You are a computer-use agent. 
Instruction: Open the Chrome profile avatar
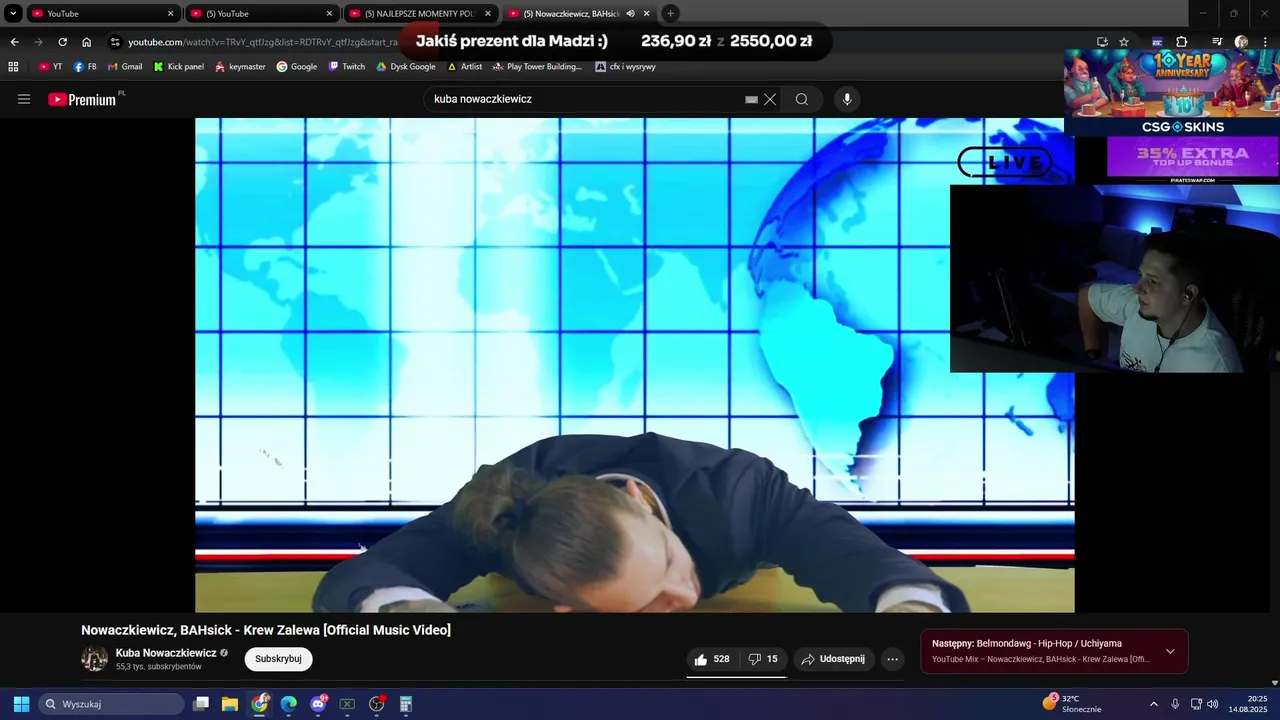point(1241,42)
